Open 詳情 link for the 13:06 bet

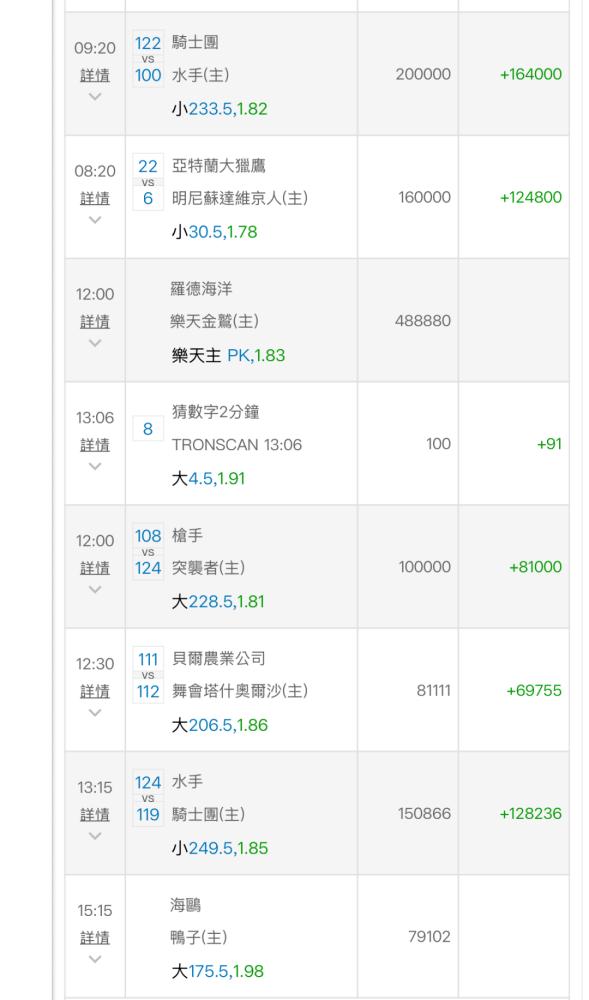pos(95,445)
